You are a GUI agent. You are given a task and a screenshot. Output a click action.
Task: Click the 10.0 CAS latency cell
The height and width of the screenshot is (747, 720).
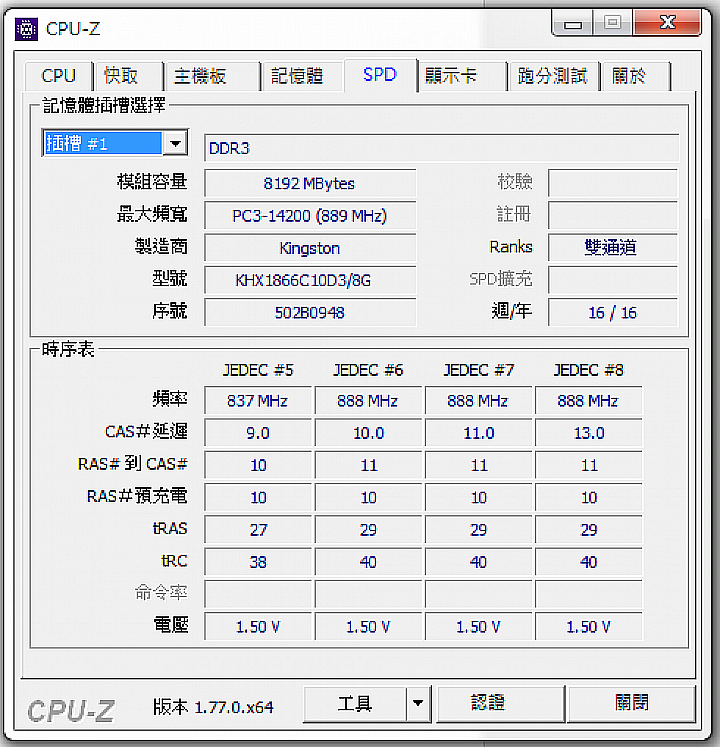[368, 433]
